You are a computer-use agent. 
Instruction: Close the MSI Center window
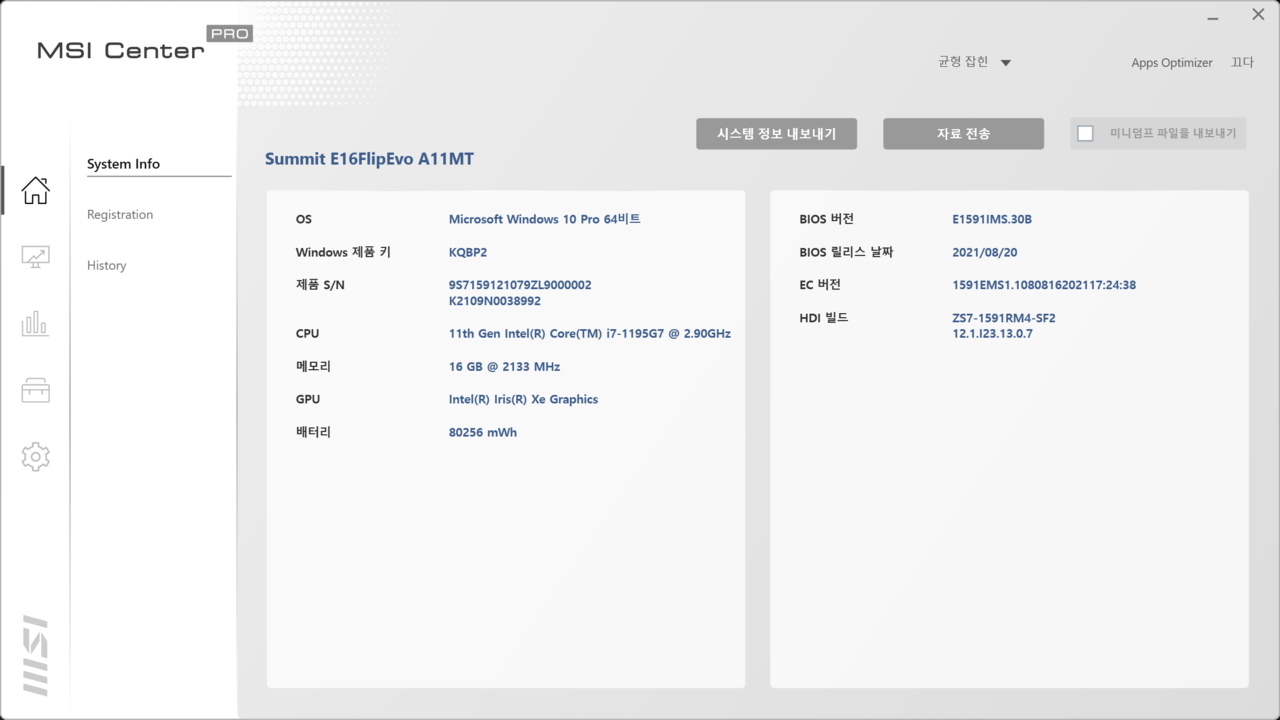point(1258,15)
